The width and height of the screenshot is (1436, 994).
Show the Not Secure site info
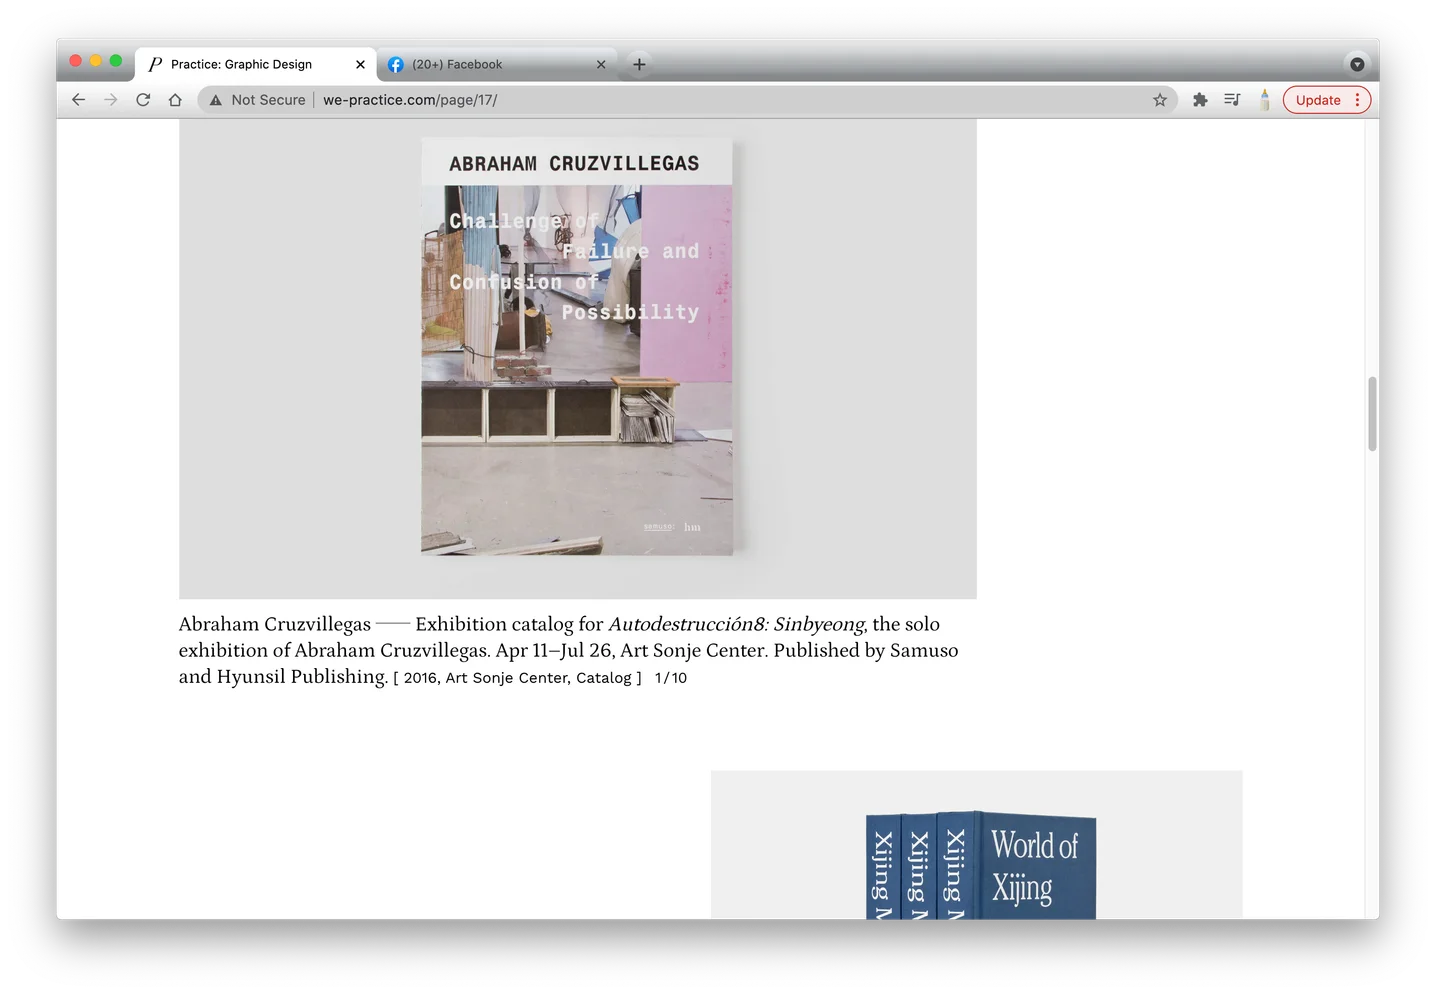(x=257, y=100)
